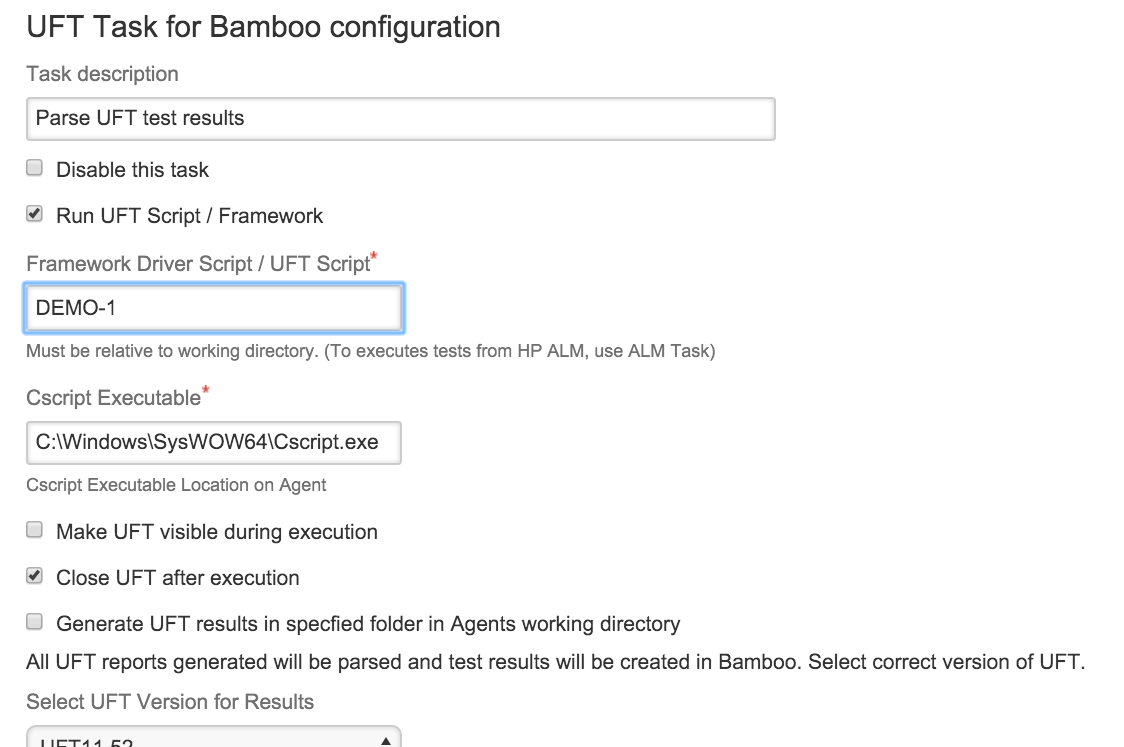
Task: Check 'Generate UFT results in specfied folder'
Action: click(33, 621)
